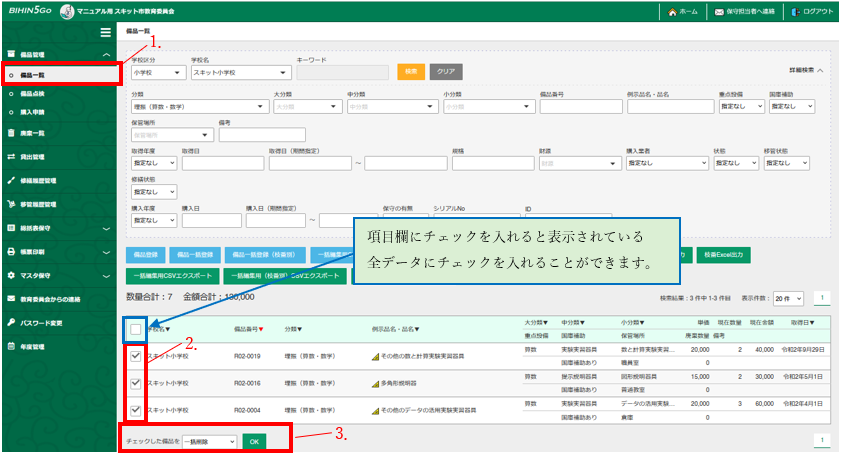The width and height of the screenshot is (842, 457).
Task: Click the 年度管理 calendar icon in sidebar
Action: (11, 346)
